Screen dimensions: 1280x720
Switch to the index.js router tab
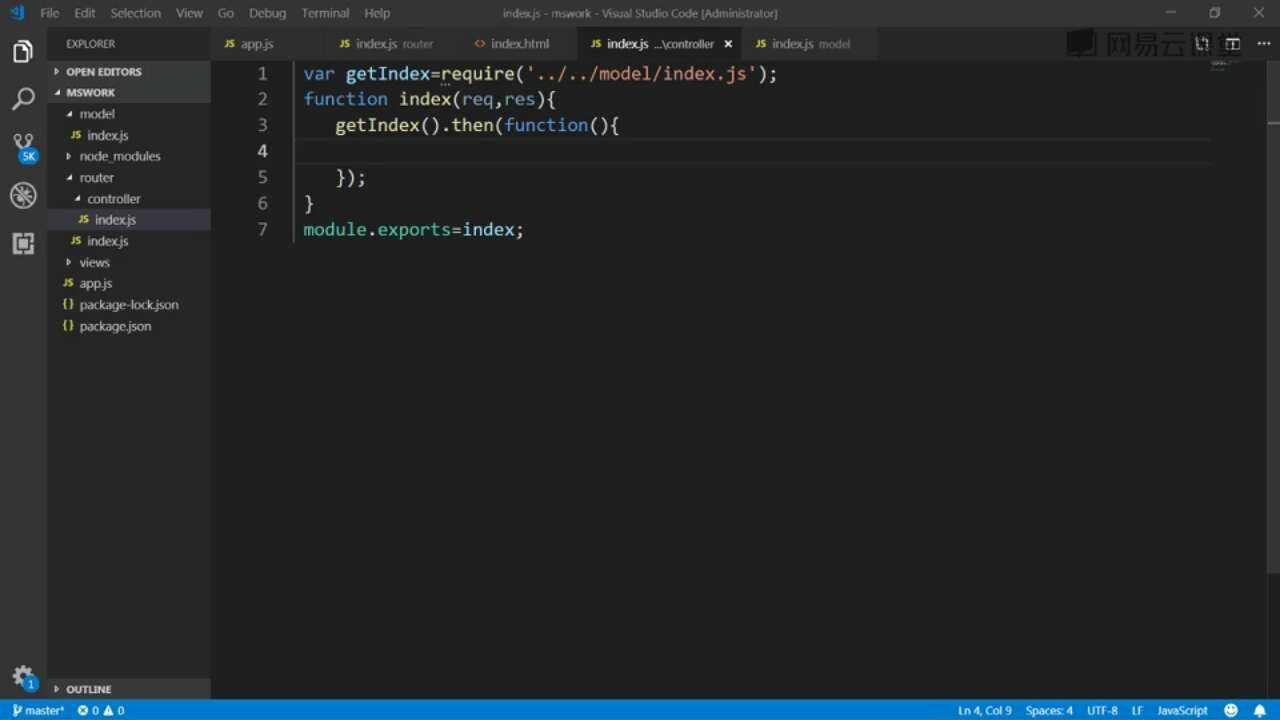tap(394, 44)
